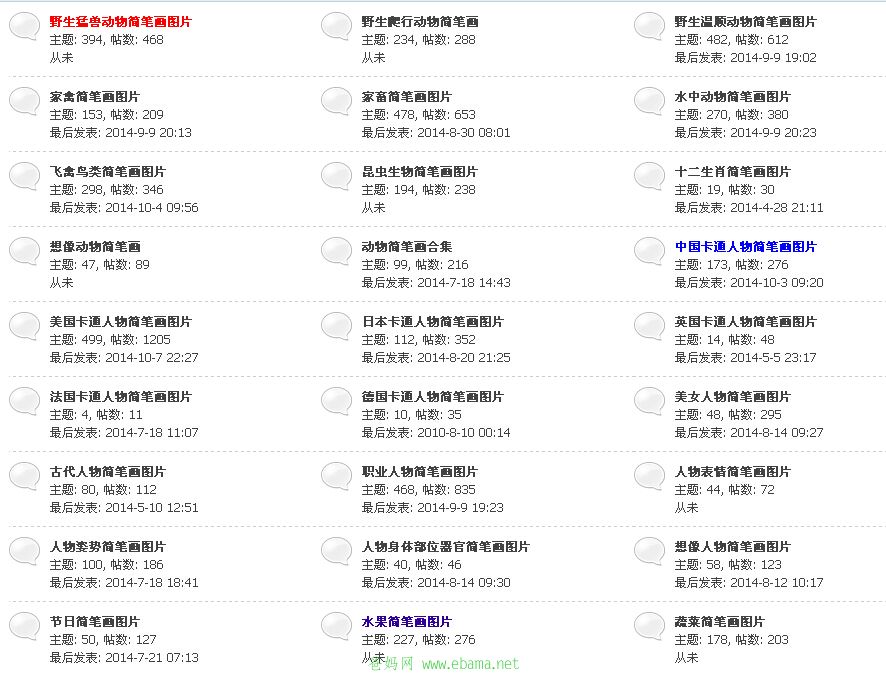
Task: Open the 昆虫生物简笔画图片 board
Action: coord(419,172)
